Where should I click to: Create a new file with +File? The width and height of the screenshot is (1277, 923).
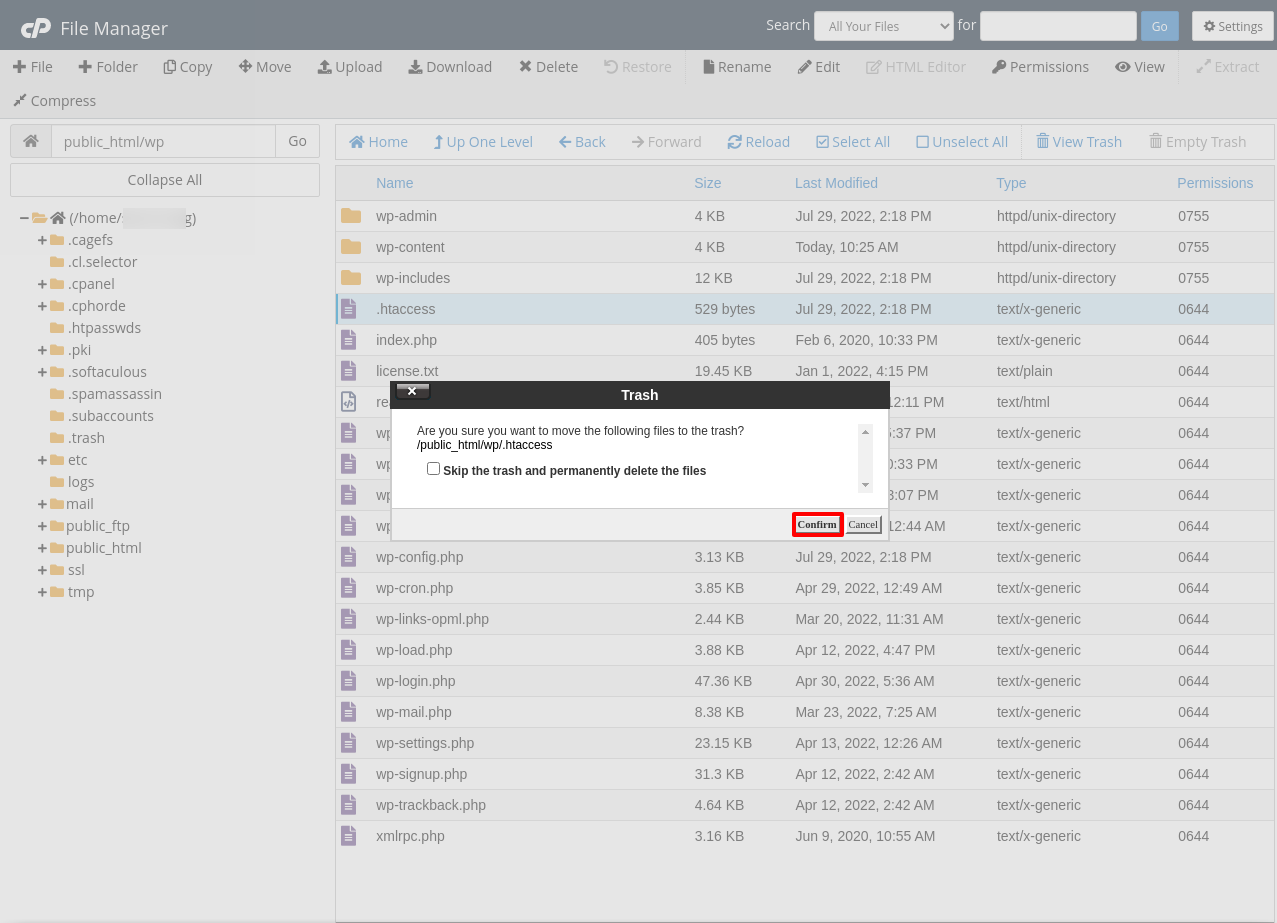[33, 67]
